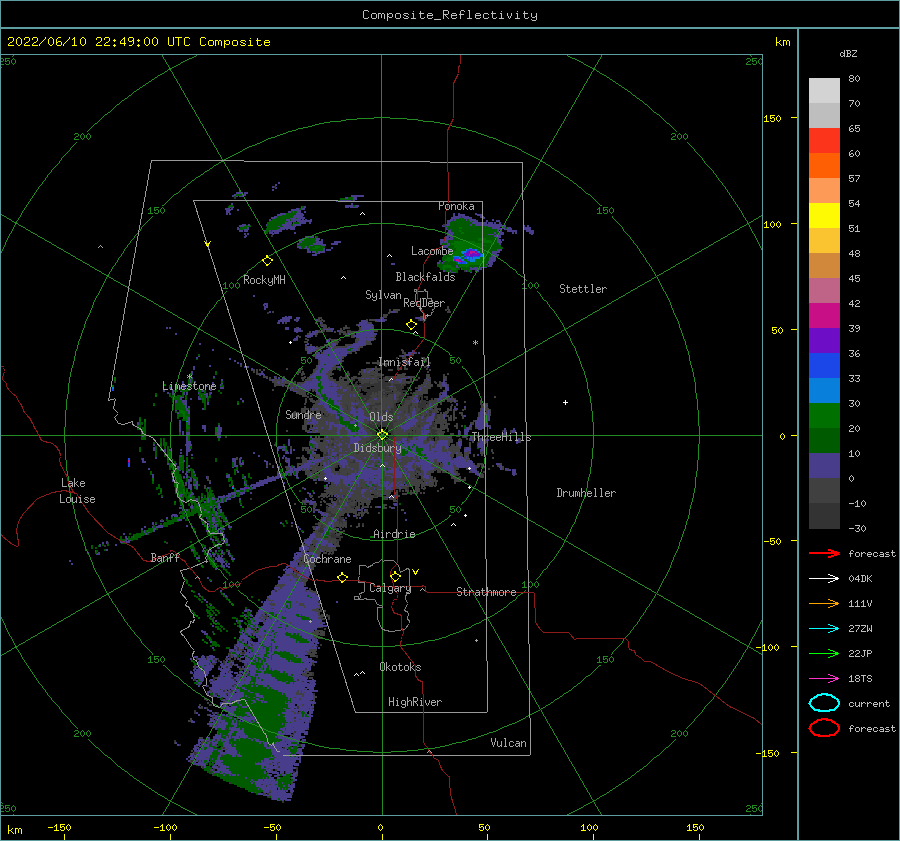Click the yellow diamond marker below Cochrane

(x=342, y=577)
